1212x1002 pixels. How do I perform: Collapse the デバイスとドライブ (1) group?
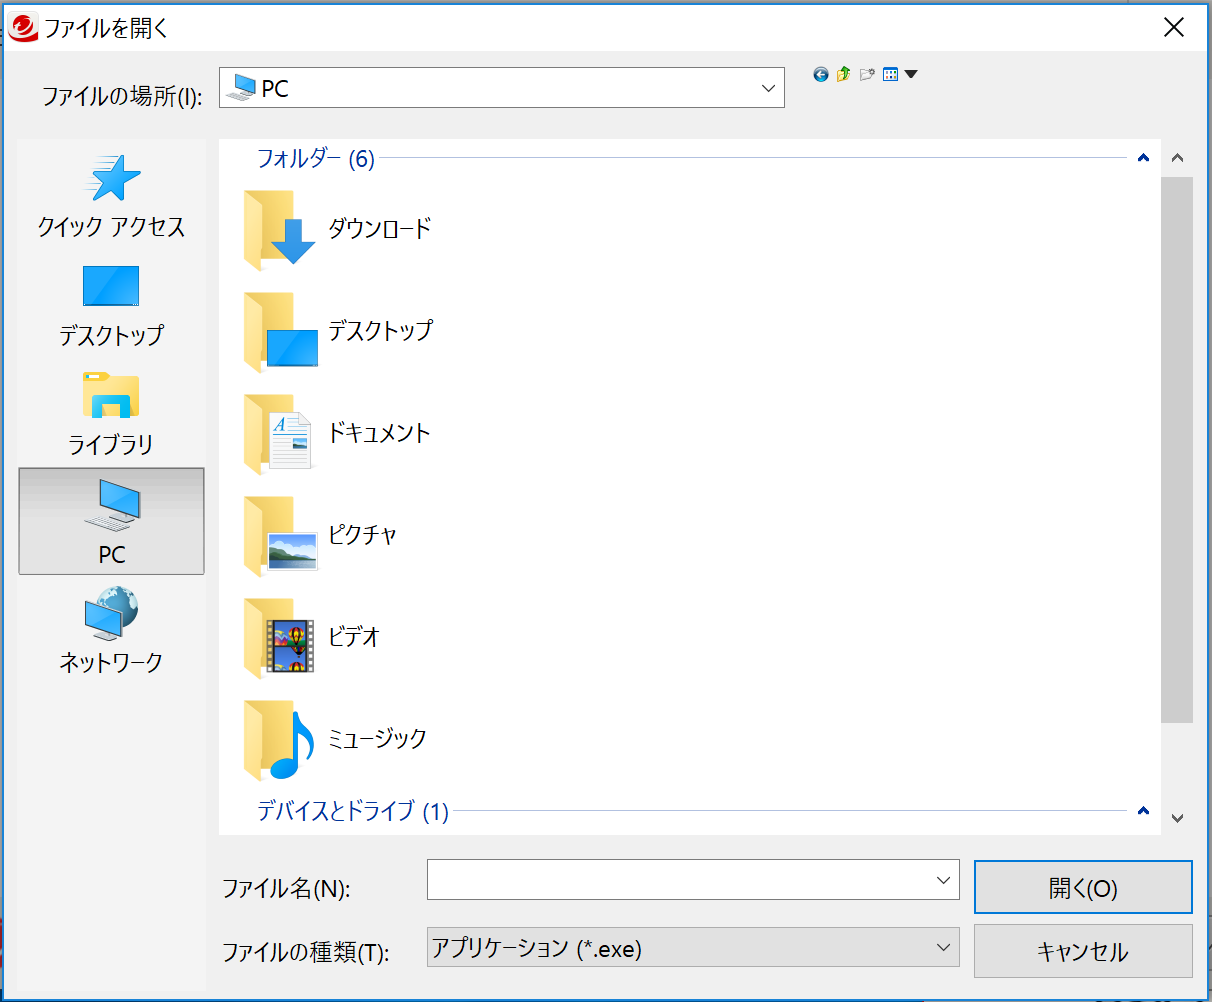1142,812
